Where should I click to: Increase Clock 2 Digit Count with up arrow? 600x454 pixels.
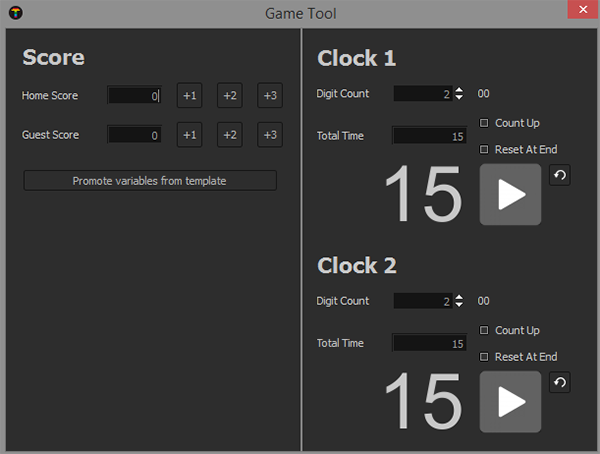pos(459,297)
